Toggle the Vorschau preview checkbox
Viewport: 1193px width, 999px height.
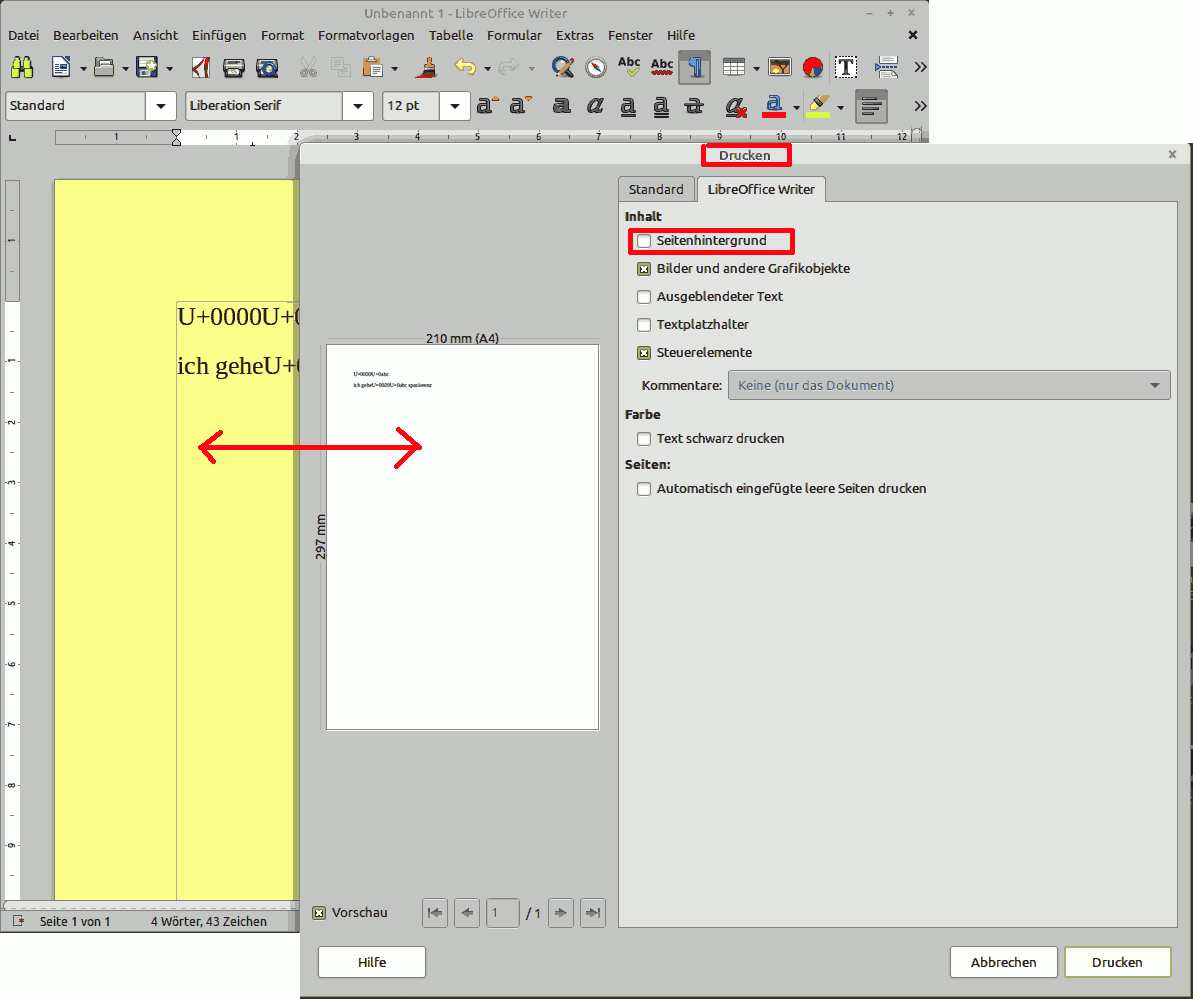click(x=320, y=913)
